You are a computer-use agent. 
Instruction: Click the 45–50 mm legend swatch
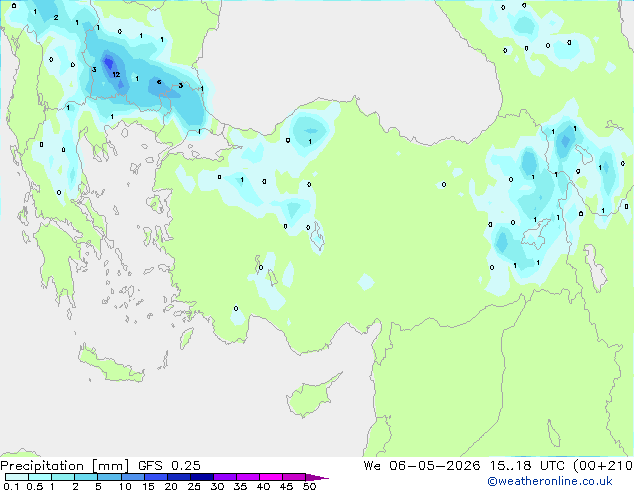pyautogui.click(x=294, y=477)
